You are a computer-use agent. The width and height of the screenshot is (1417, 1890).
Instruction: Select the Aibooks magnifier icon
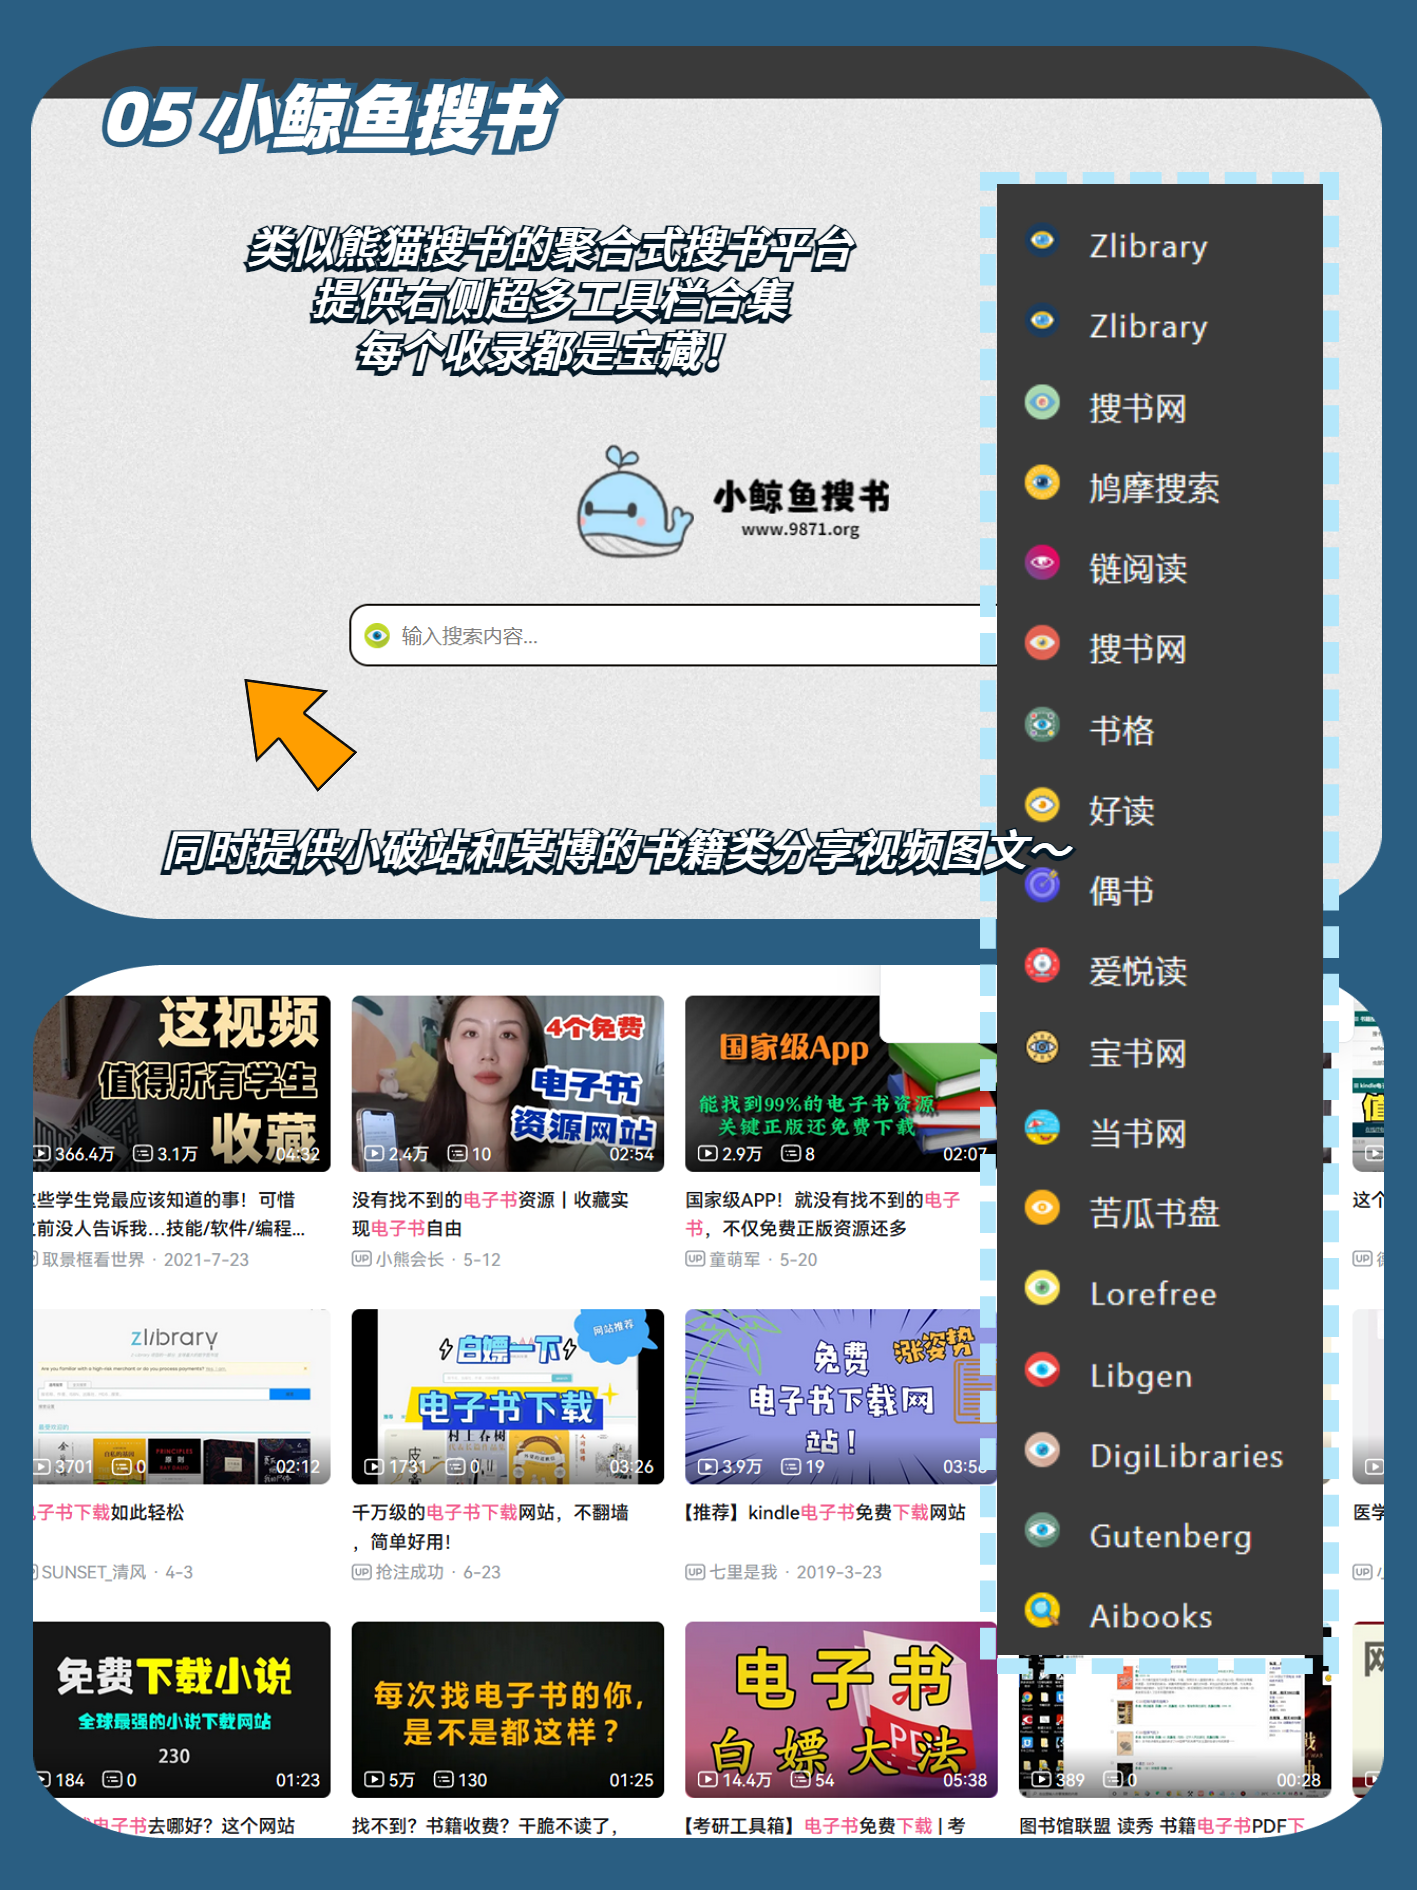(1042, 1610)
